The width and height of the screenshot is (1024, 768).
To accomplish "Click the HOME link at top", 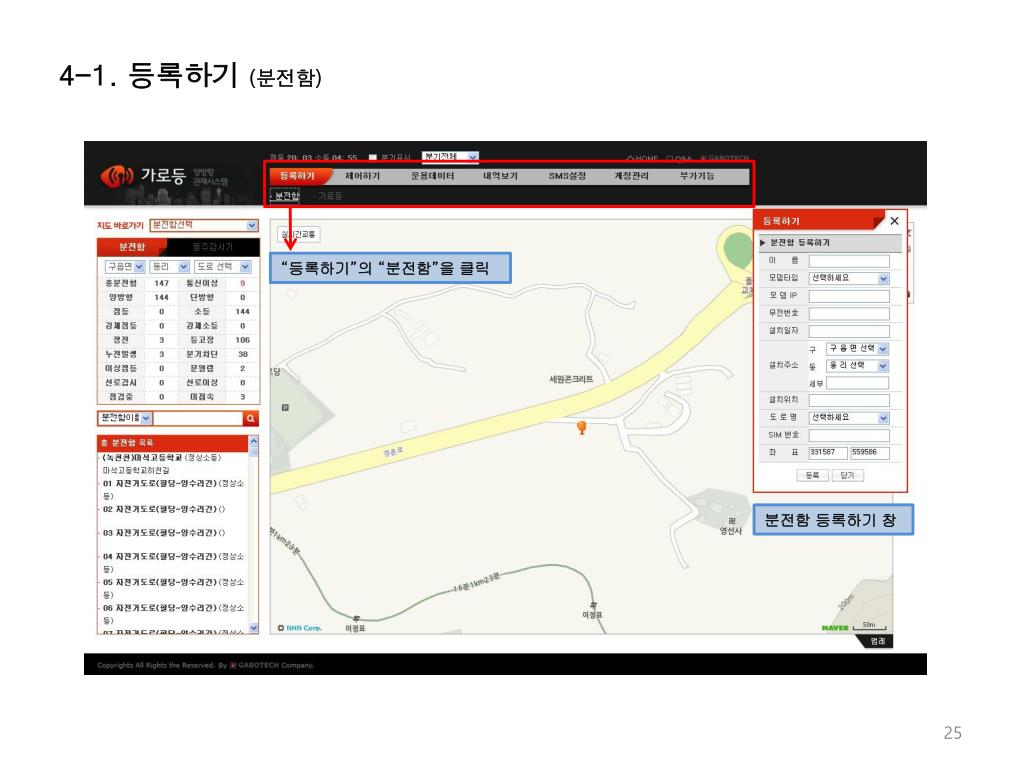I will [x=643, y=158].
